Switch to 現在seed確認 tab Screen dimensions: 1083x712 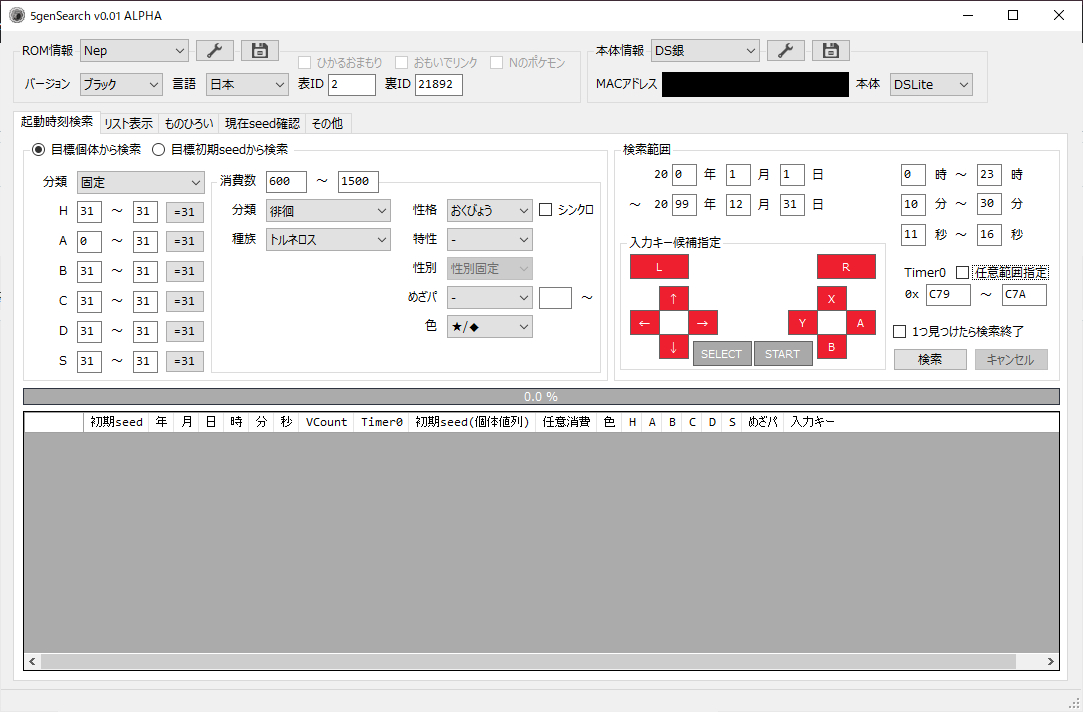click(262, 124)
